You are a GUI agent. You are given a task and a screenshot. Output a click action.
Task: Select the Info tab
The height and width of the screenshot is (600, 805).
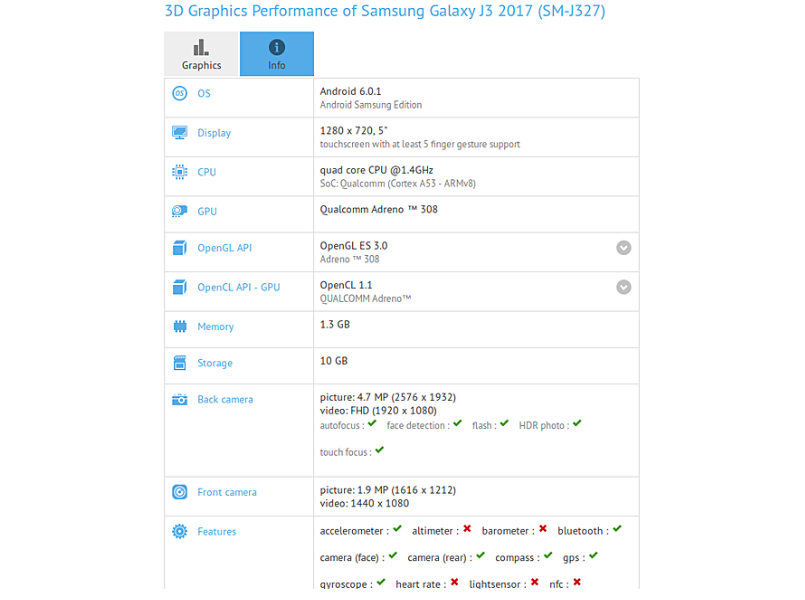(x=277, y=54)
